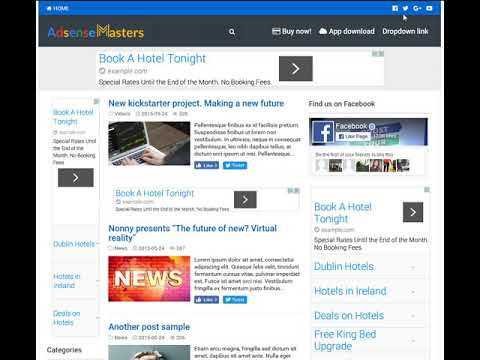Click News category under Nonny post
The image size is (480, 360).
point(121,248)
